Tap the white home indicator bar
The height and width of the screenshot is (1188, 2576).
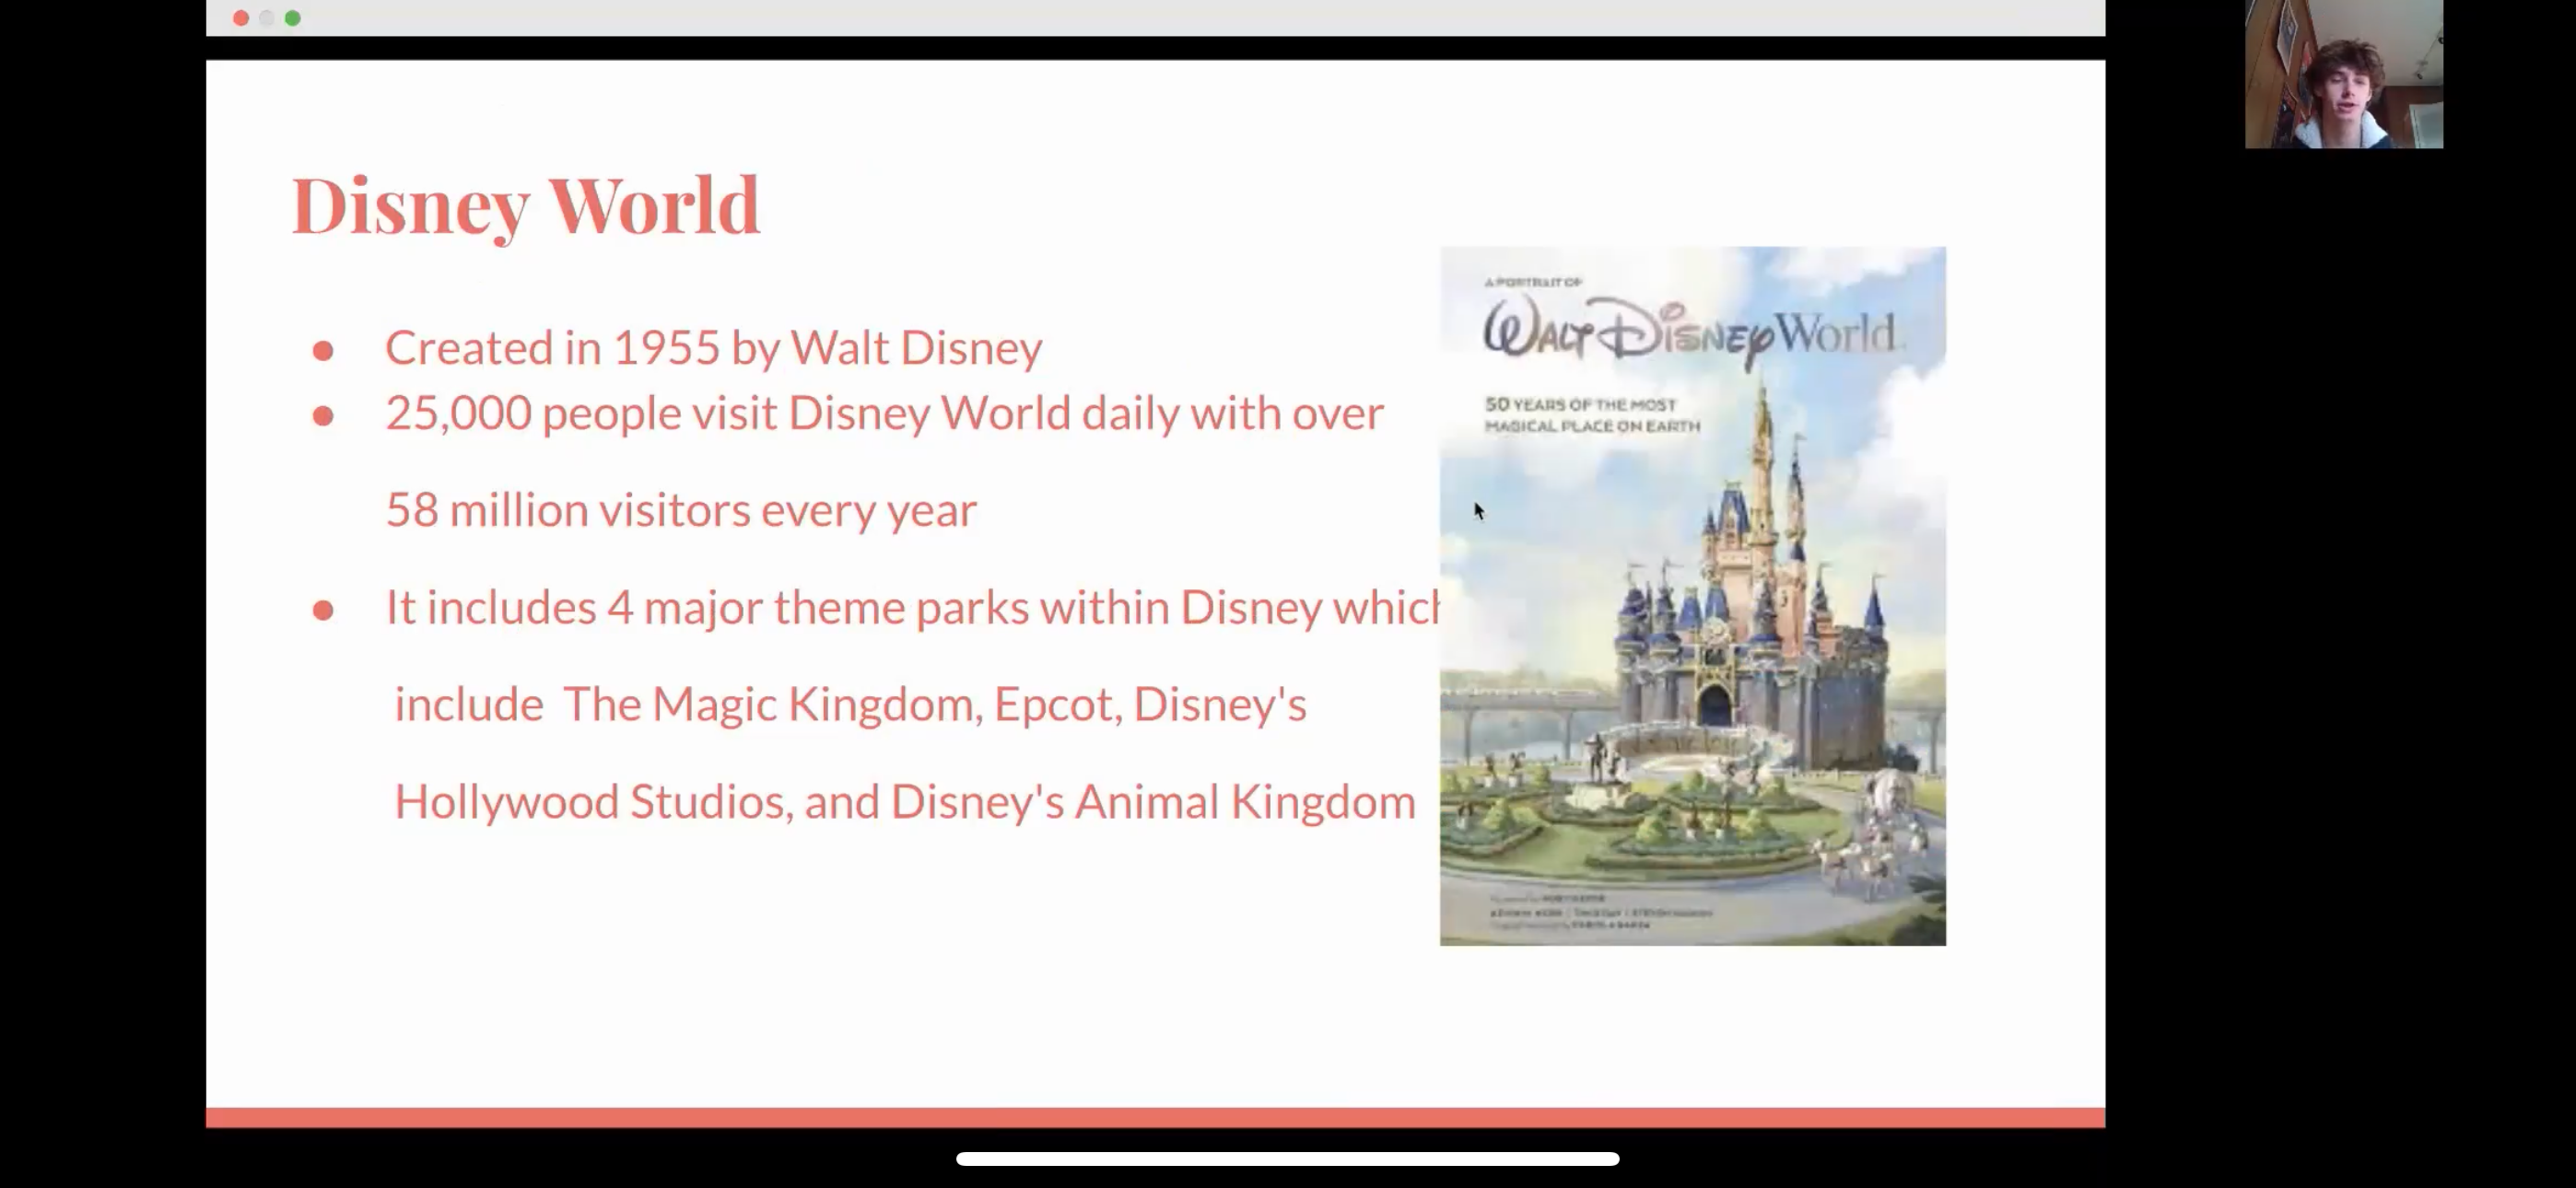tap(1287, 1159)
